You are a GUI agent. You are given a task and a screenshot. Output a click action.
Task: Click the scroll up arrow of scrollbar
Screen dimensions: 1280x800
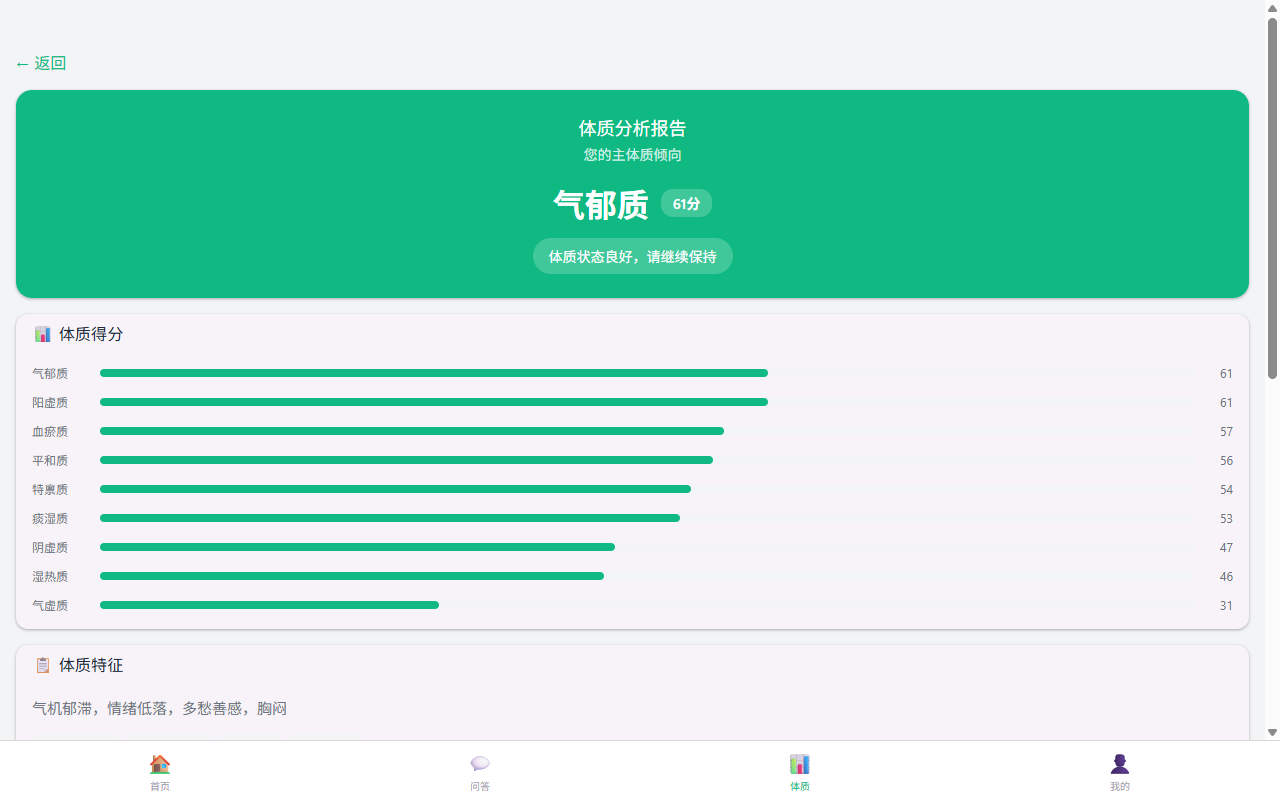click(1272, 8)
